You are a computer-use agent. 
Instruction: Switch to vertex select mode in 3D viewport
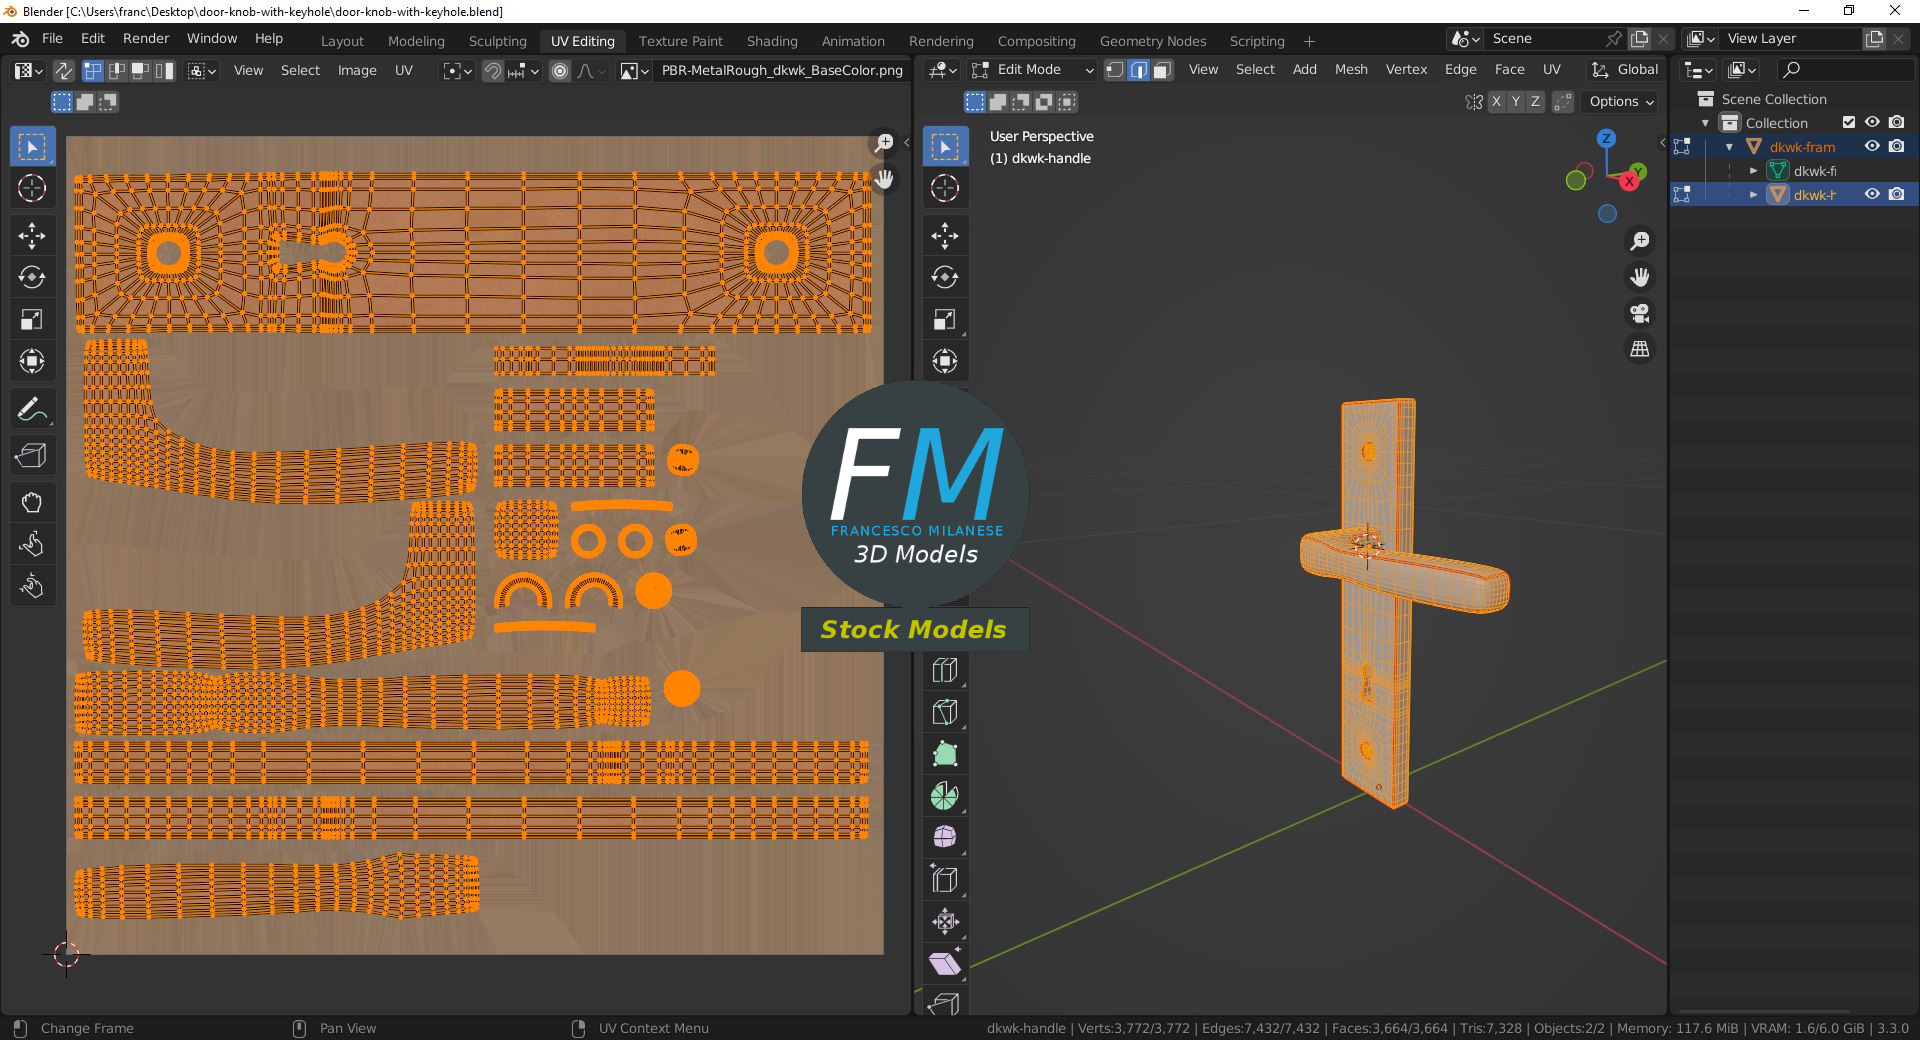pyautogui.click(x=1115, y=70)
